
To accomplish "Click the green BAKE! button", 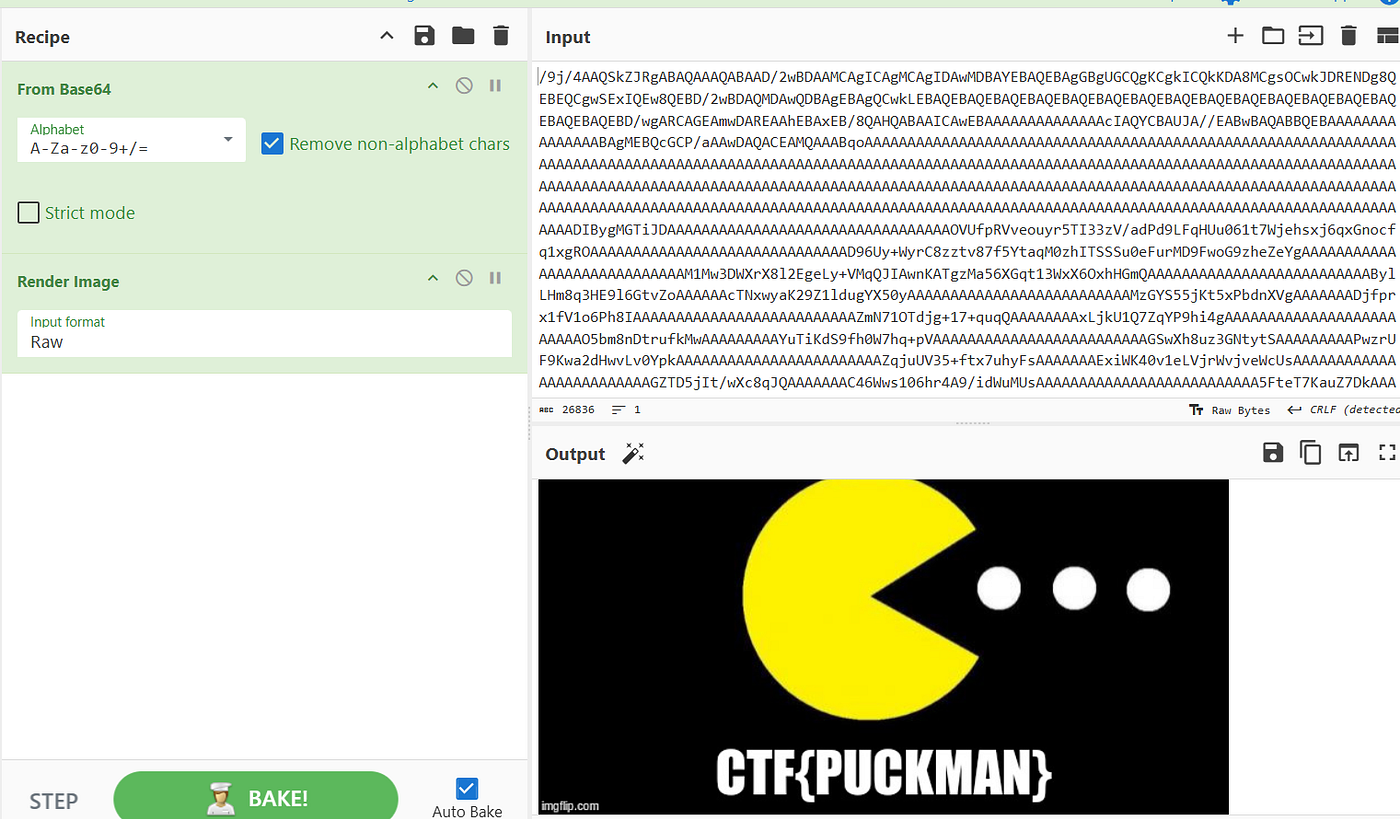I will pyautogui.click(x=256, y=797).
